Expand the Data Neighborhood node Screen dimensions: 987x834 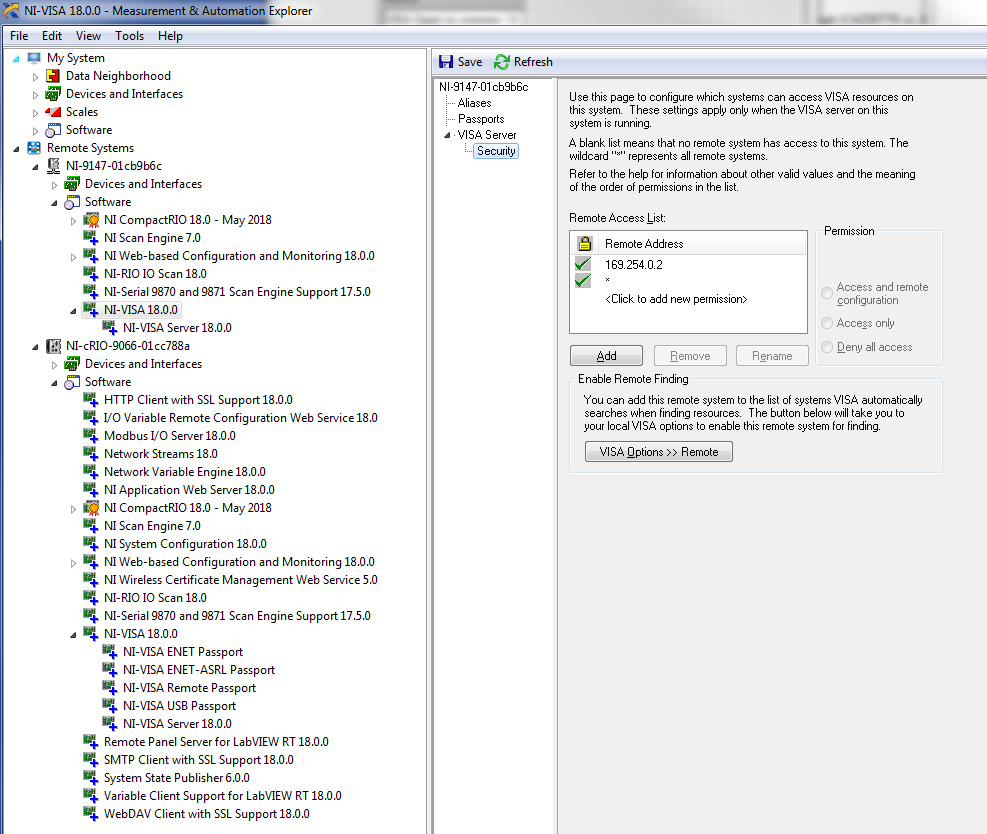pyautogui.click(x=35, y=77)
